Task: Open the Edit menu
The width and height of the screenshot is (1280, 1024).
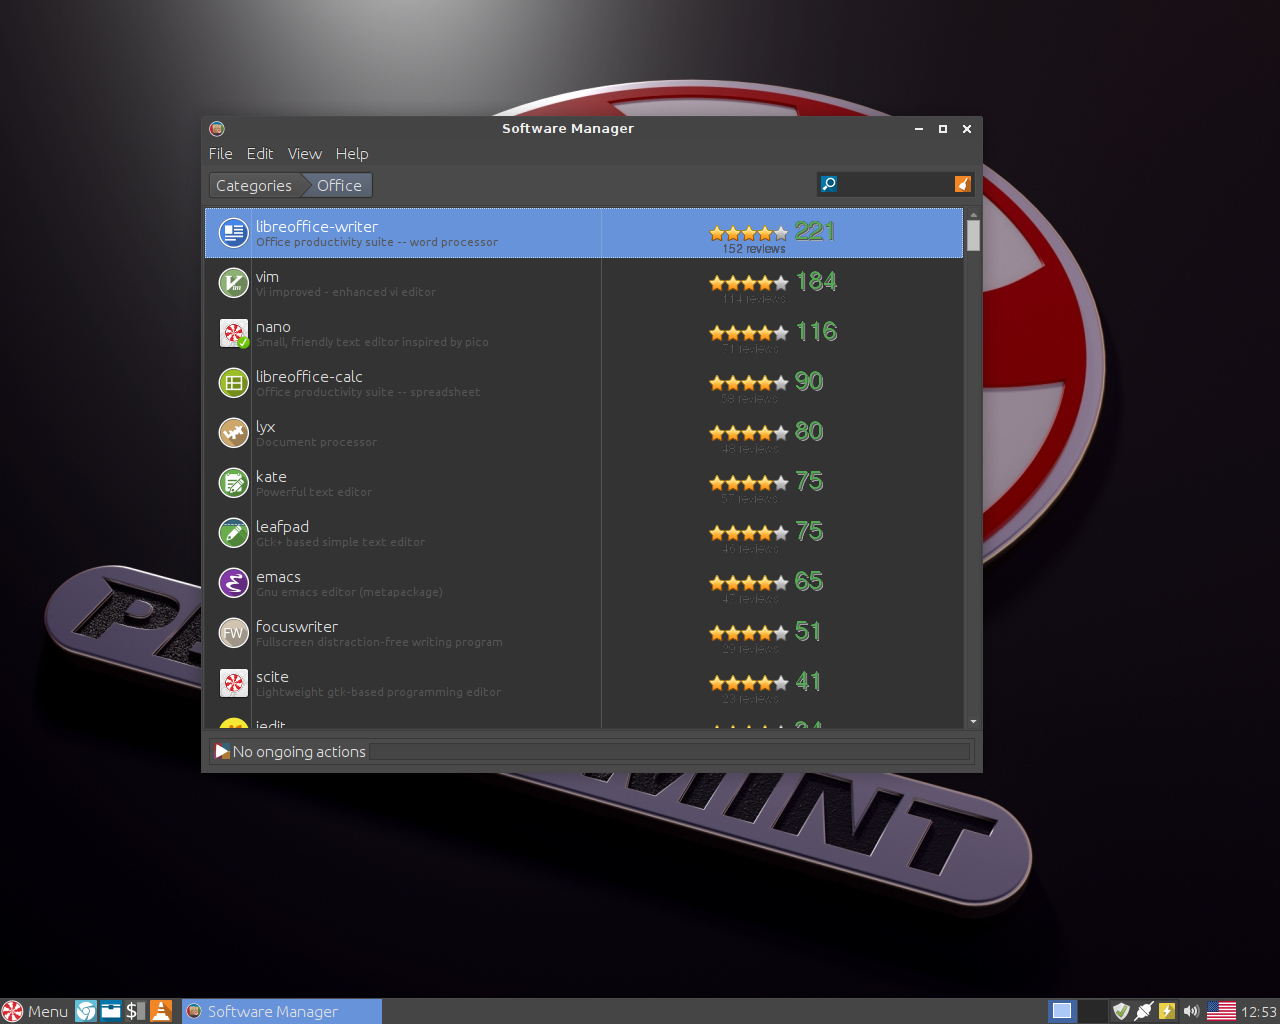Action: (x=260, y=154)
